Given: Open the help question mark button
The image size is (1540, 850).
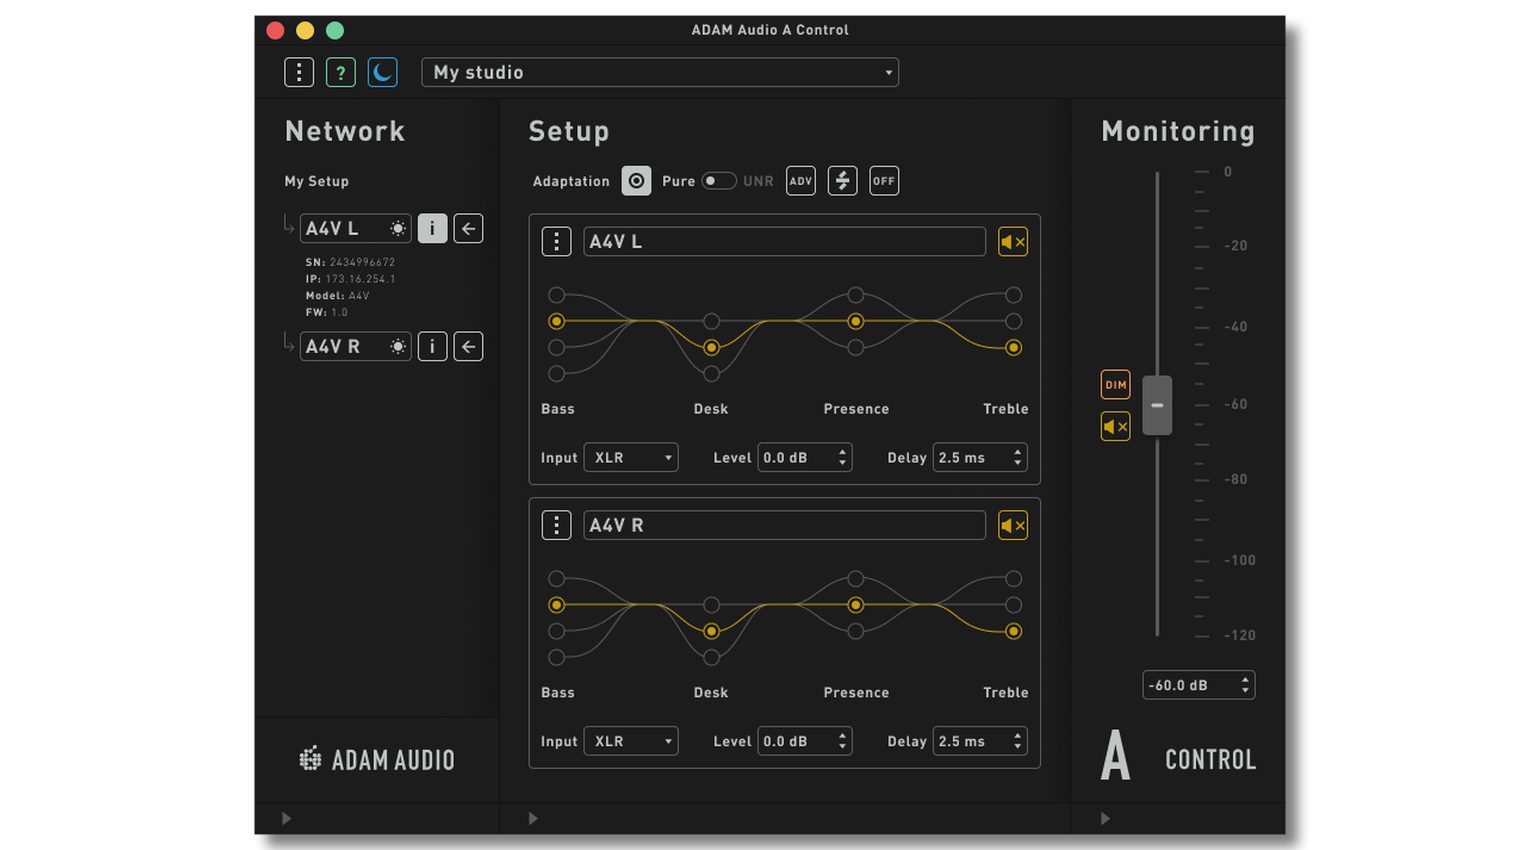Looking at the screenshot, I should [x=341, y=72].
